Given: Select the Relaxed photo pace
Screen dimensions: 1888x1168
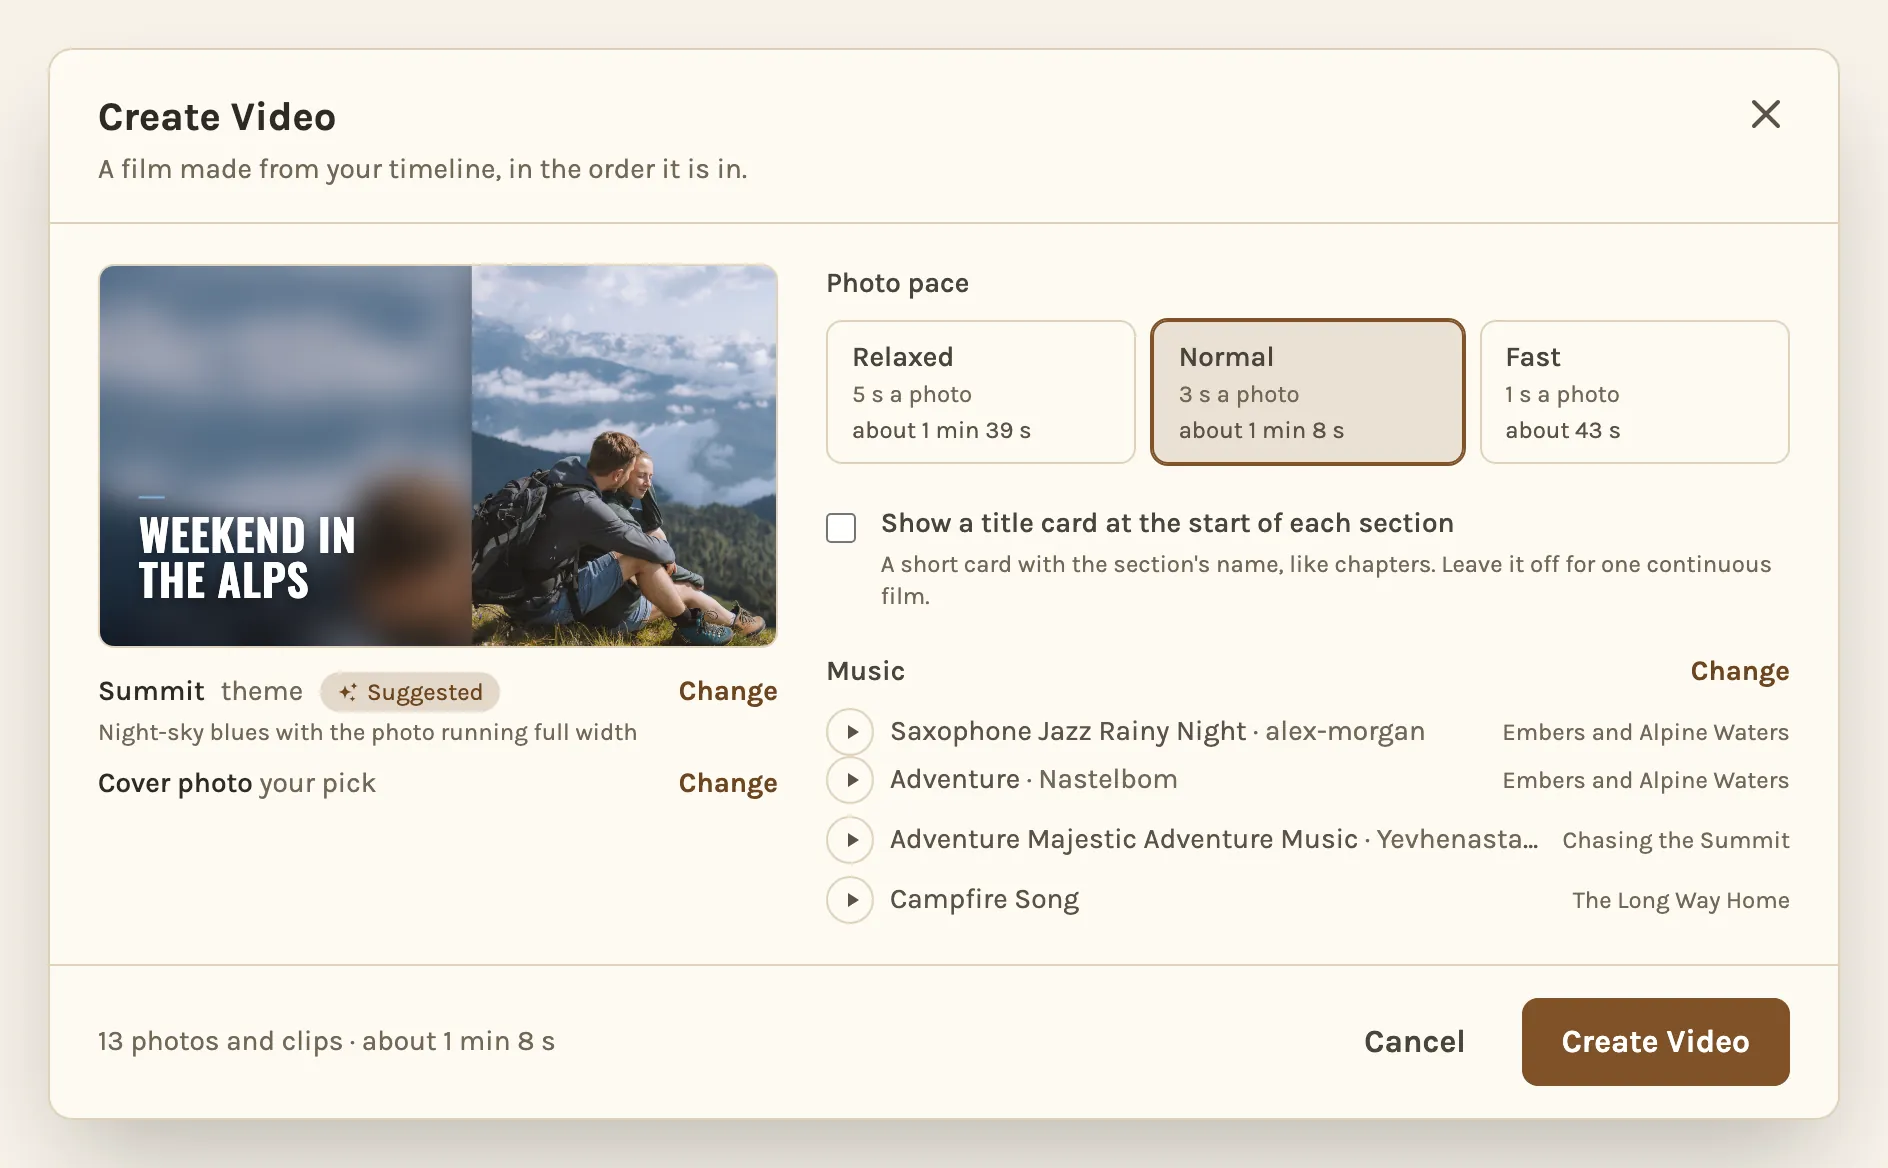Looking at the screenshot, I should 981,392.
